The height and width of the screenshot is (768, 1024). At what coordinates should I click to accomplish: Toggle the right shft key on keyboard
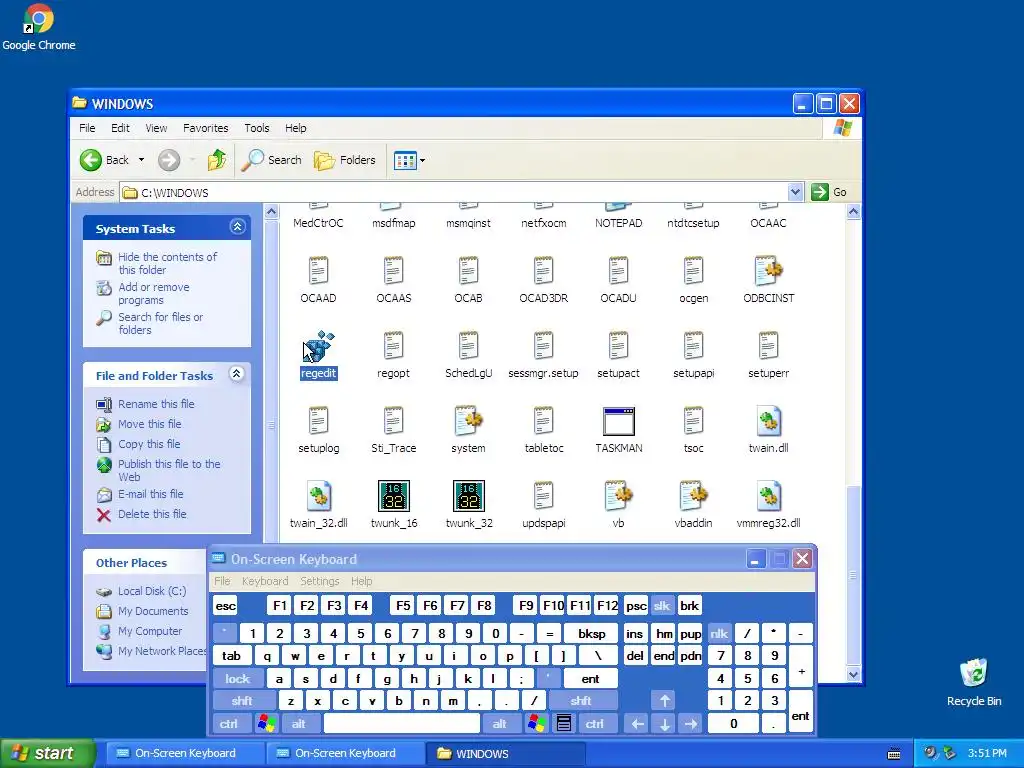pyautogui.click(x=581, y=701)
